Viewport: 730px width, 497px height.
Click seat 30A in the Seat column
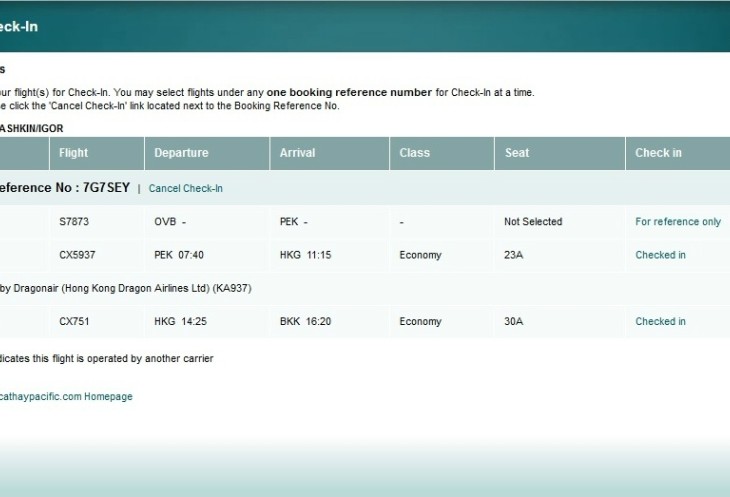514,321
